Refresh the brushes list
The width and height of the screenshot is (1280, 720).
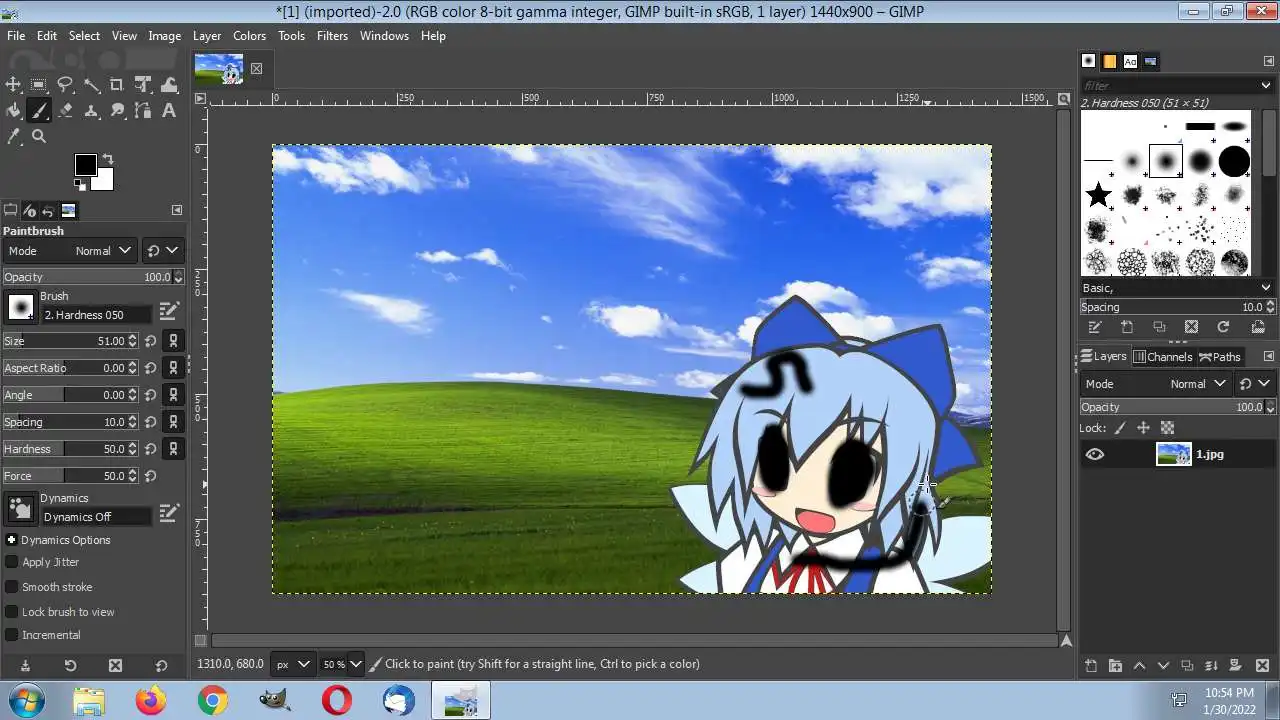[x=1223, y=327]
